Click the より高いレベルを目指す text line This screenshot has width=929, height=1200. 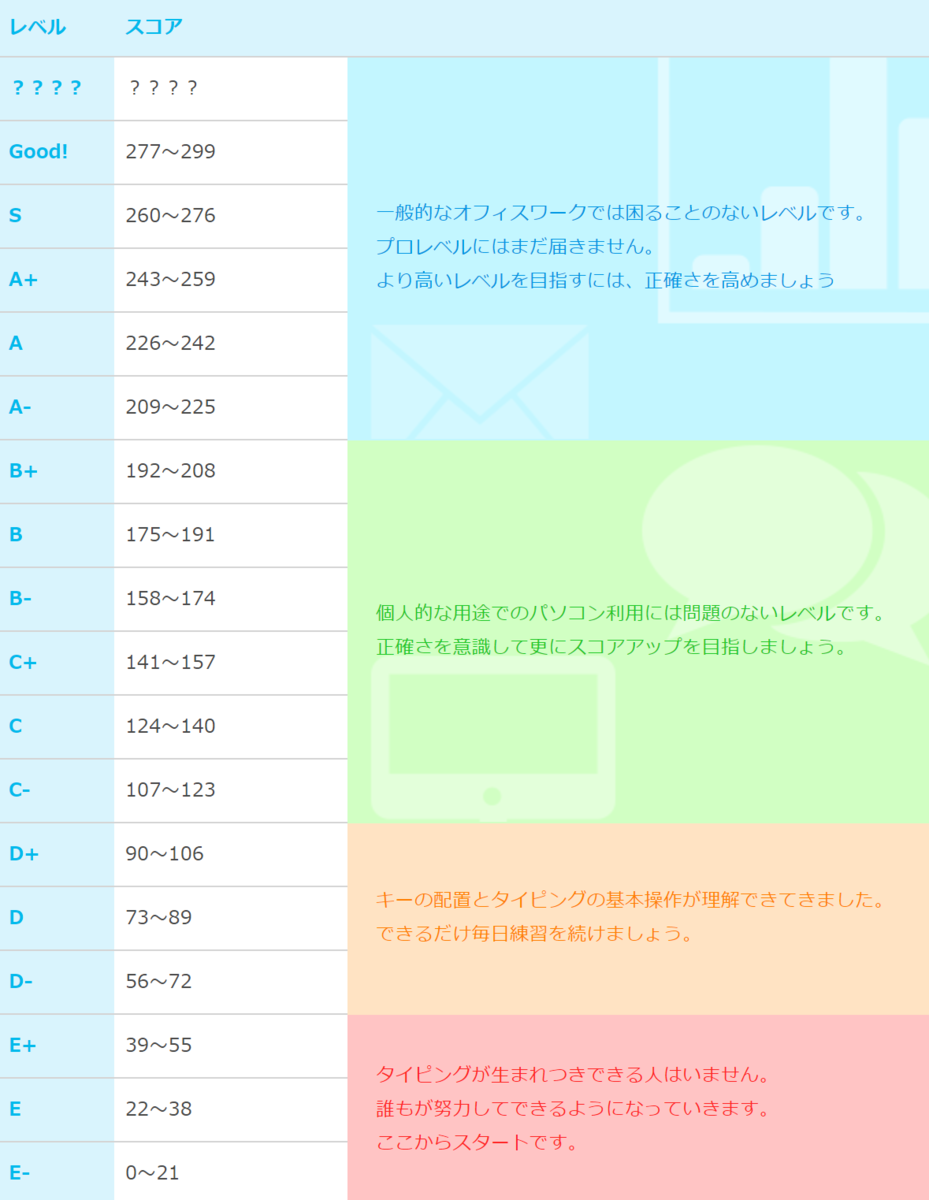[x=605, y=280]
